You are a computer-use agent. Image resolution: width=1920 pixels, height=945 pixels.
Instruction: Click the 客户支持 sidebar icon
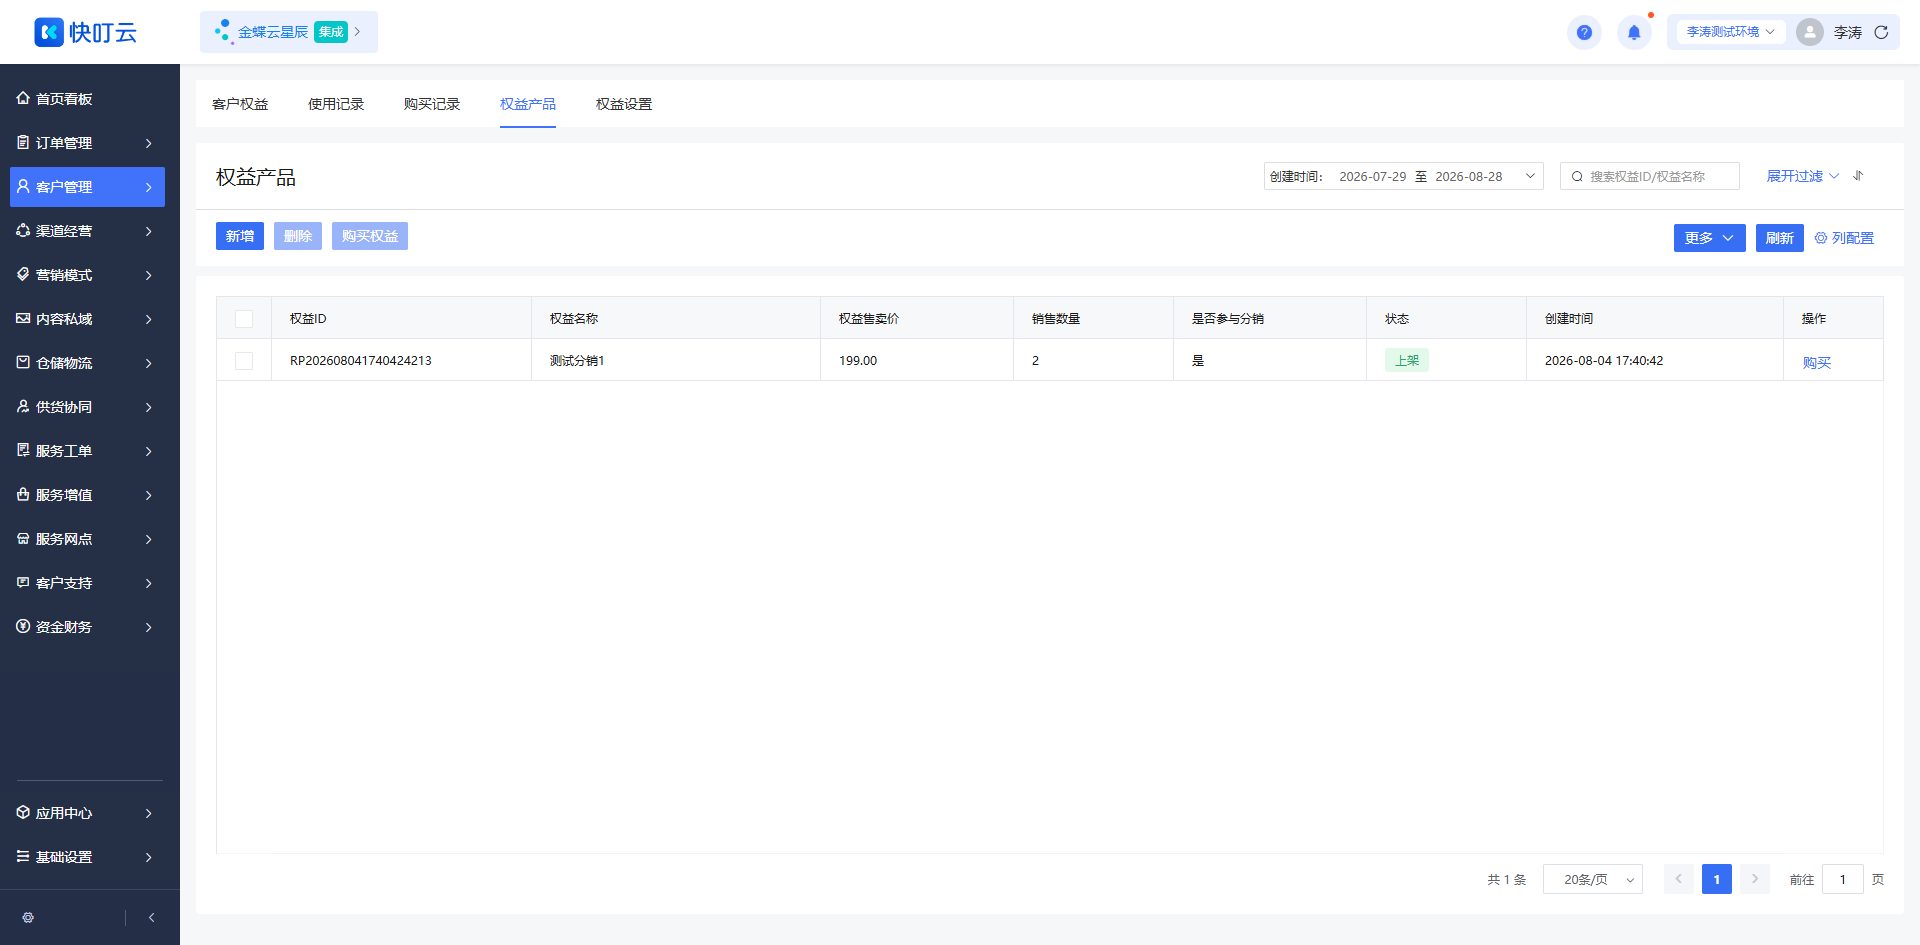point(23,582)
